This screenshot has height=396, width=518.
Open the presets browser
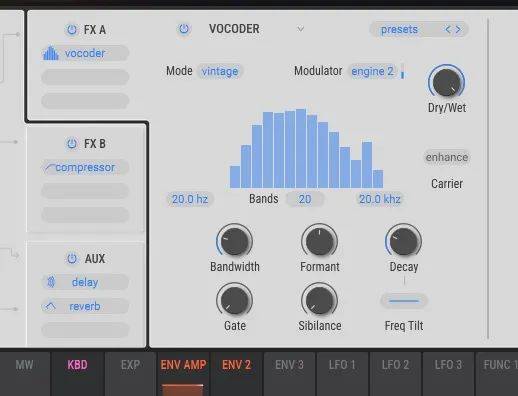[399, 29]
